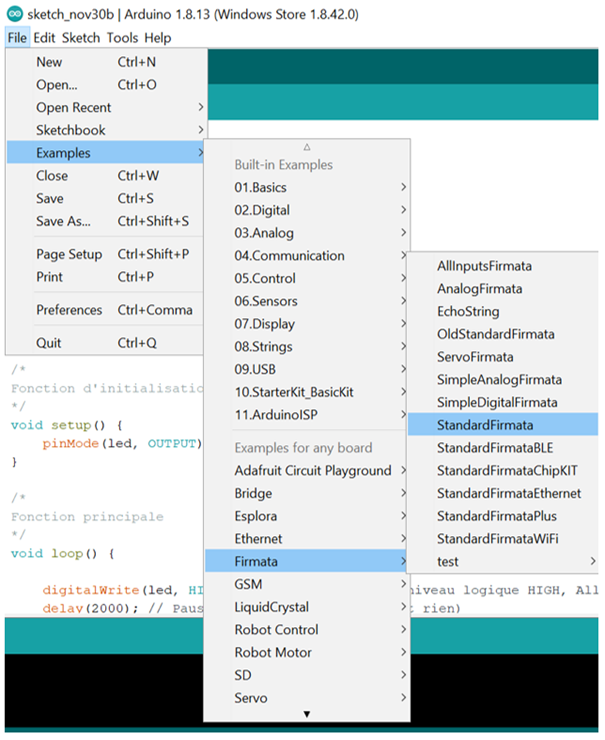Expand the 01.Basics examples submenu
This screenshot has width=605, height=740.
(x=260, y=187)
